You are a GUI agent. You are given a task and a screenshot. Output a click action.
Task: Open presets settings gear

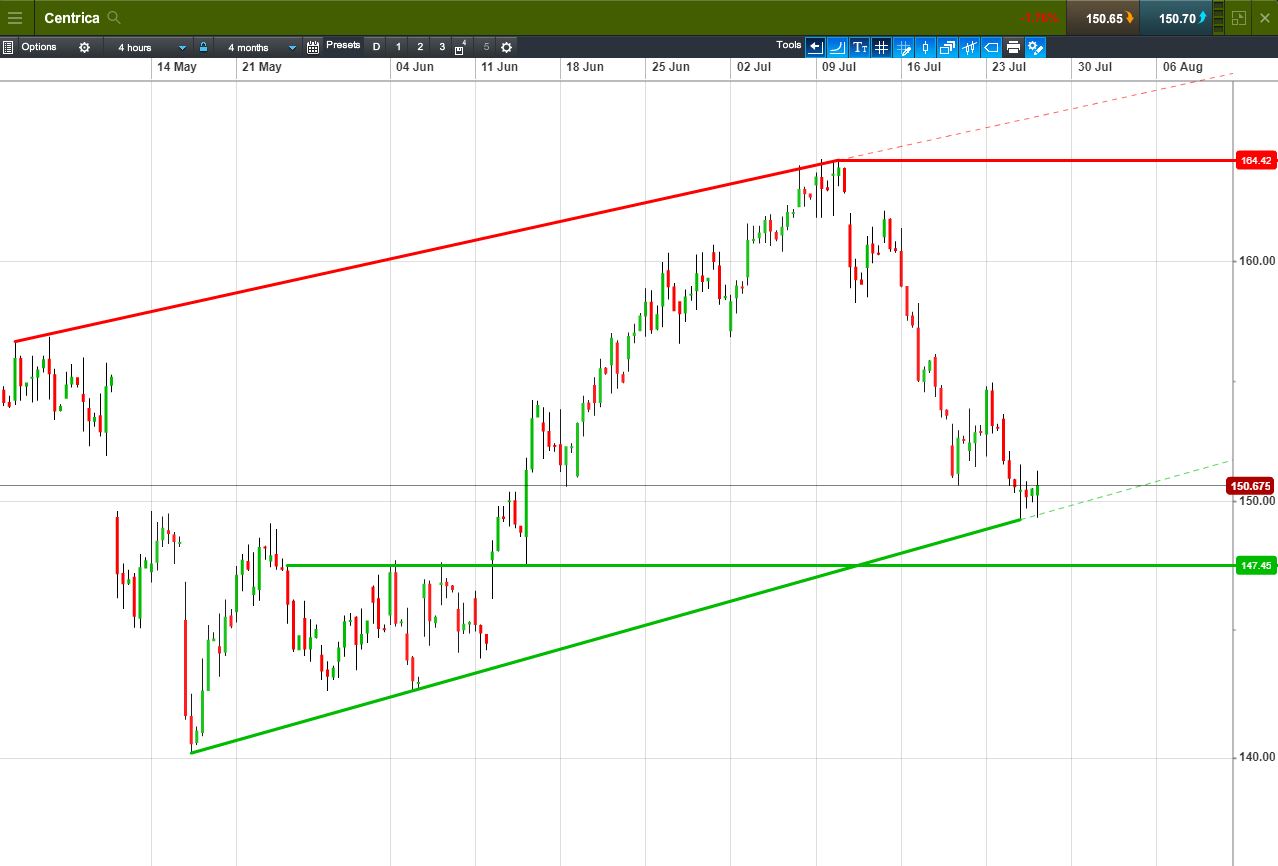(x=506, y=47)
